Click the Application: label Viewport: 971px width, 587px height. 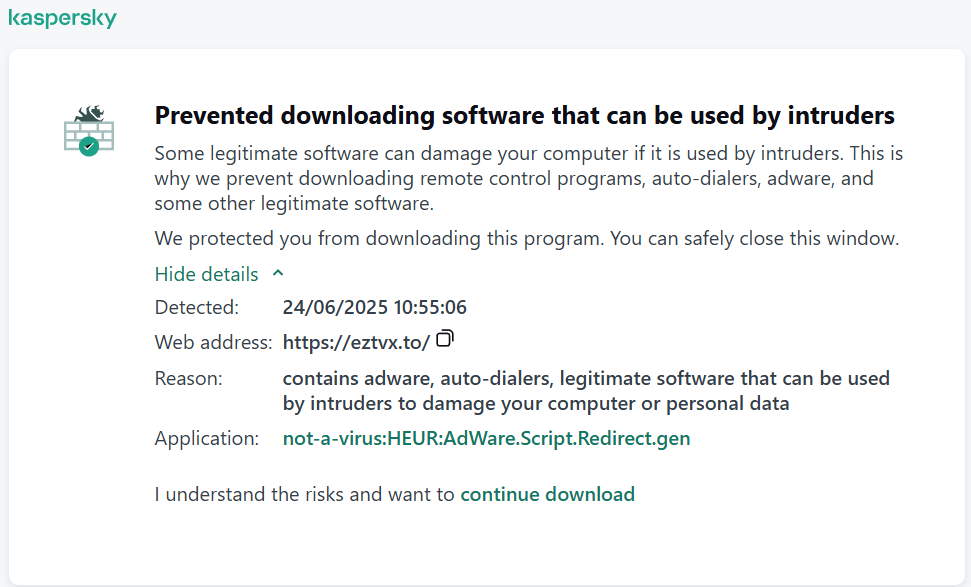[x=207, y=438]
